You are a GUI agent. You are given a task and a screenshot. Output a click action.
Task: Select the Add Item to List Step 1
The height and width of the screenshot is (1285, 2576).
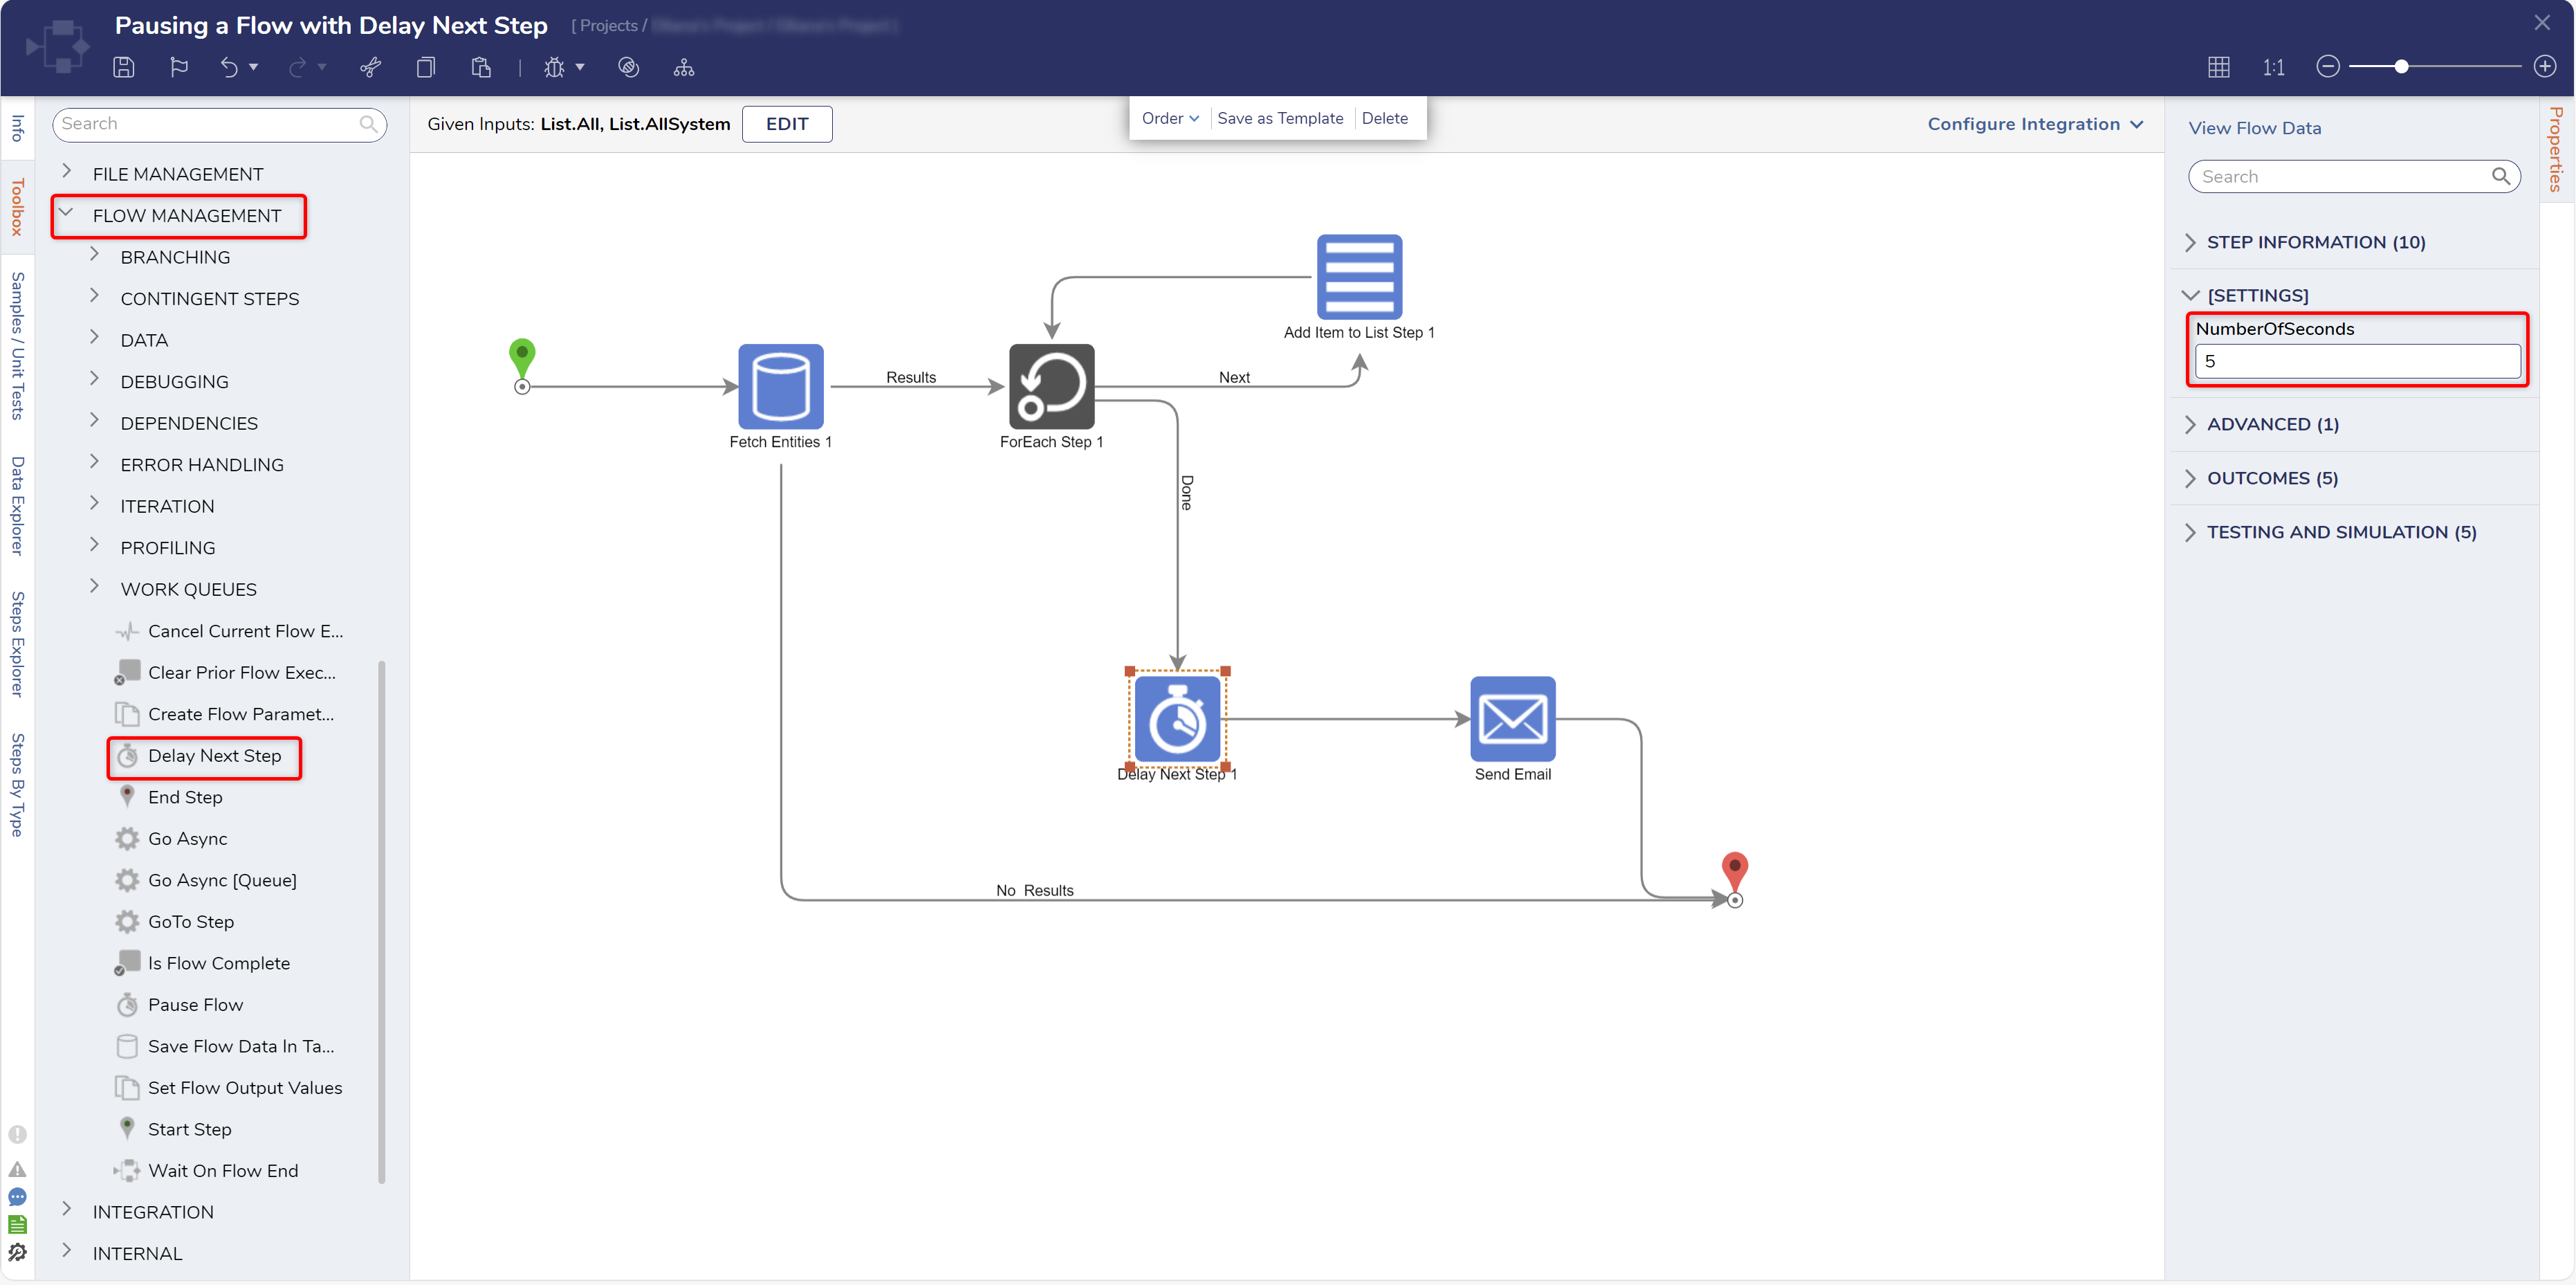tap(1359, 277)
